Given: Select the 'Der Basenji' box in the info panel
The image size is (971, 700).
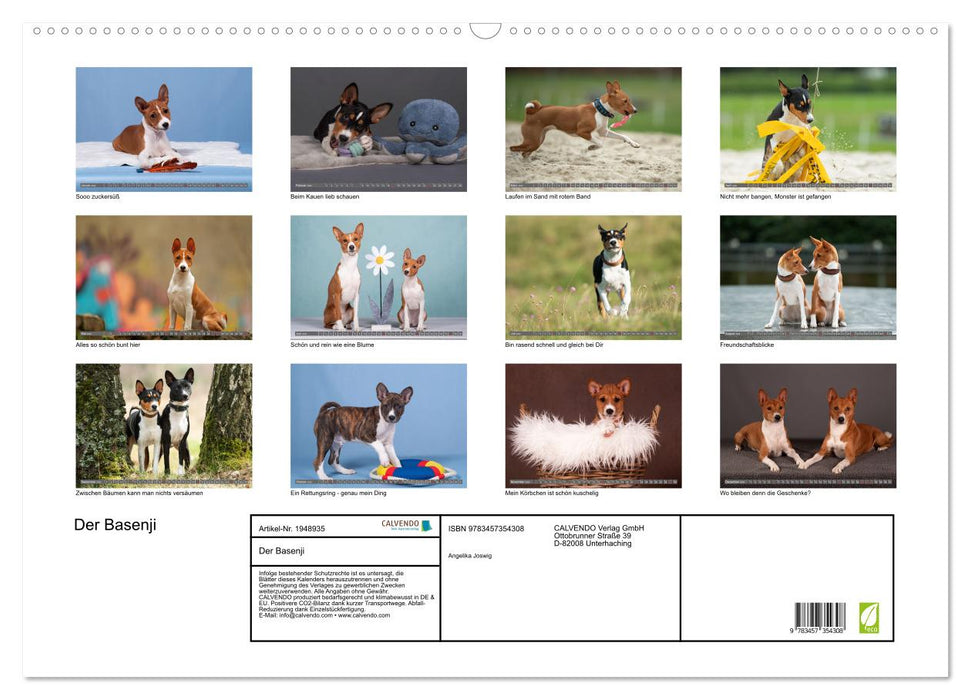Looking at the screenshot, I should tap(300, 551).
